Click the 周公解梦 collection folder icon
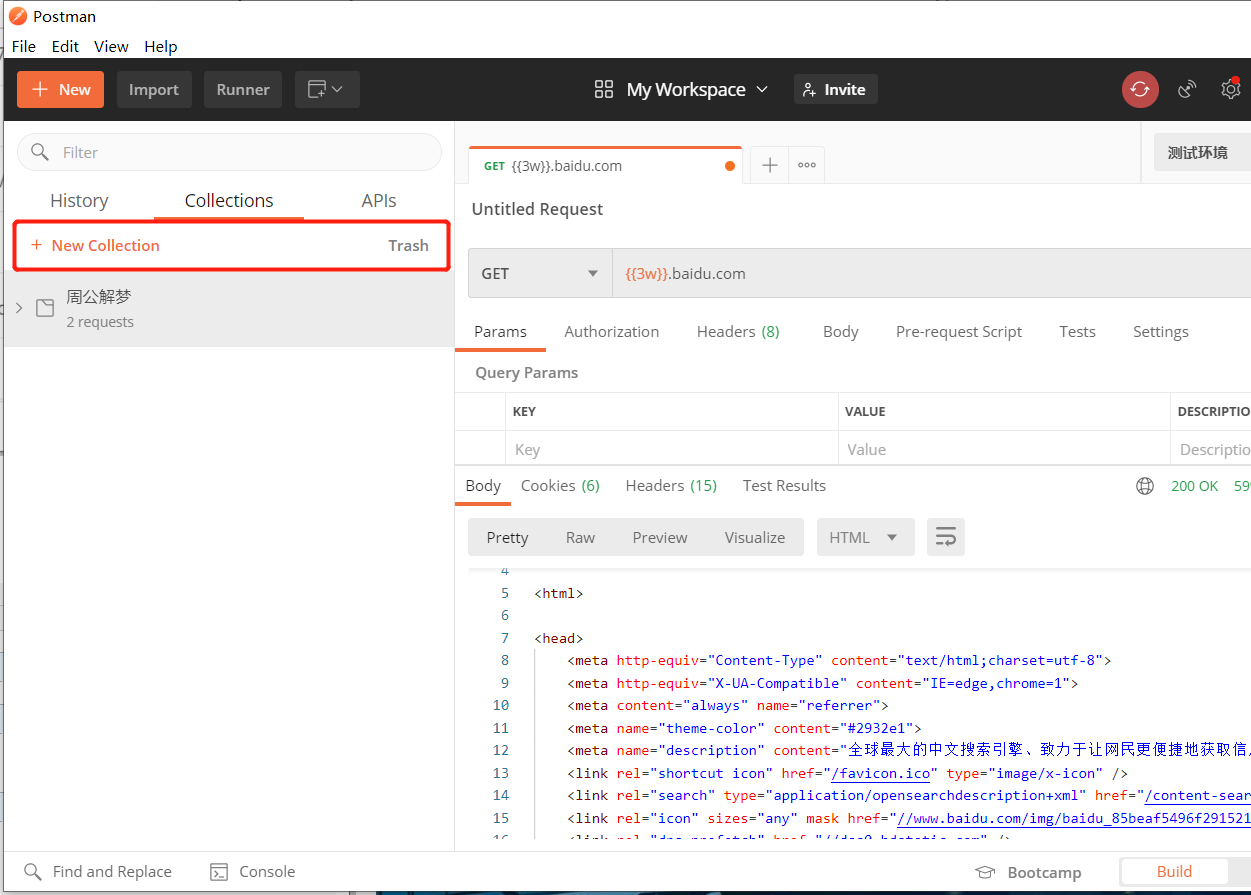The height and width of the screenshot is (895, 1251). coord(45,308)
